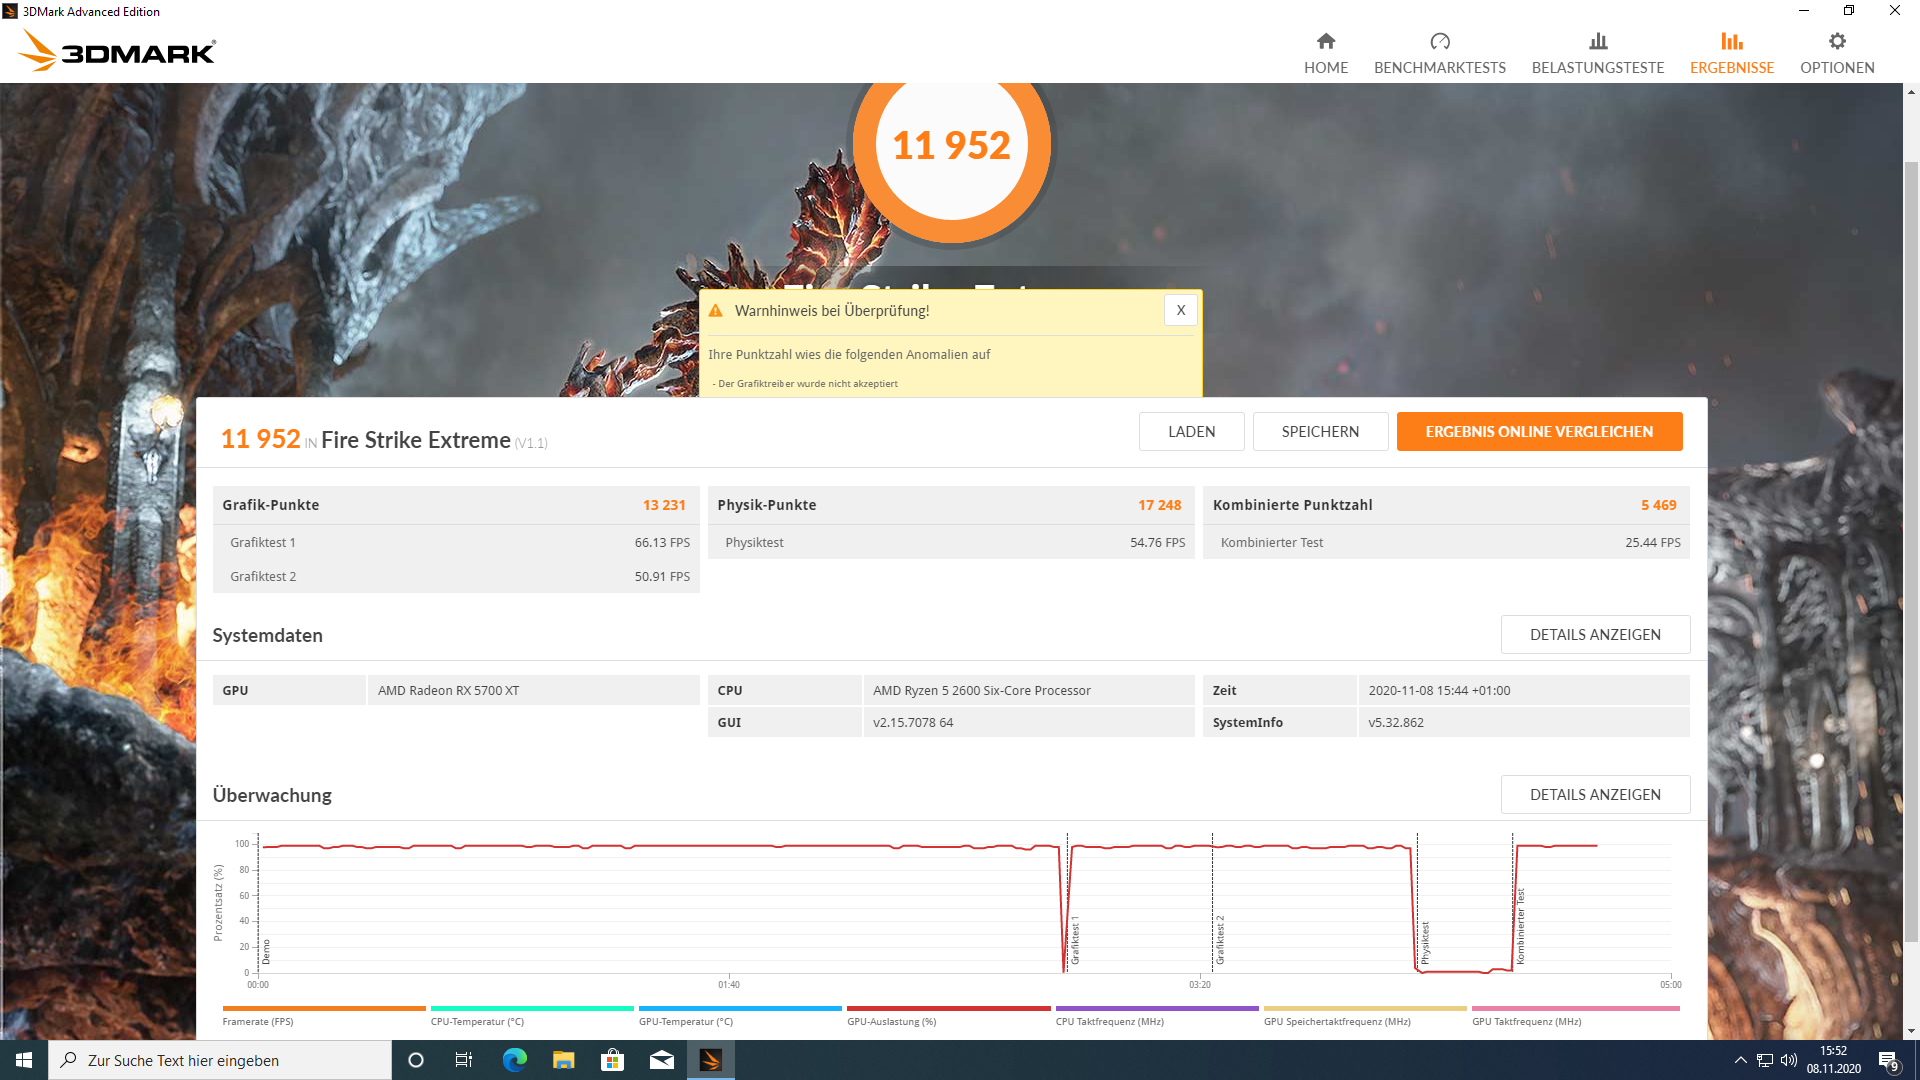Switch to the Ergebnisse tab
The image size is (1920, 1080).
(x=1731, y=54)
